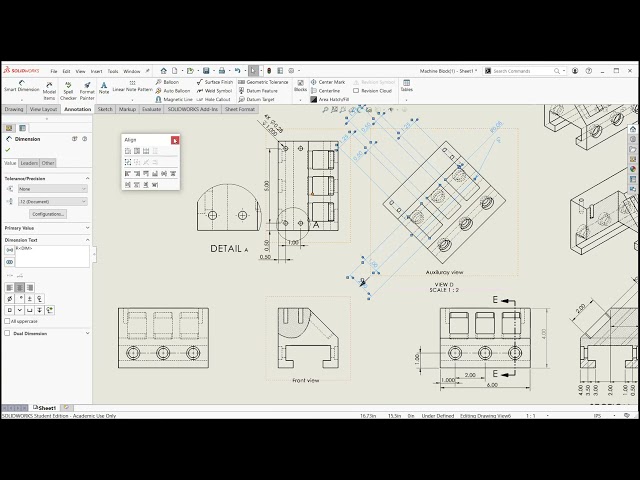
Task: Expand the Dual Dimension section
Action: (87, 333)
